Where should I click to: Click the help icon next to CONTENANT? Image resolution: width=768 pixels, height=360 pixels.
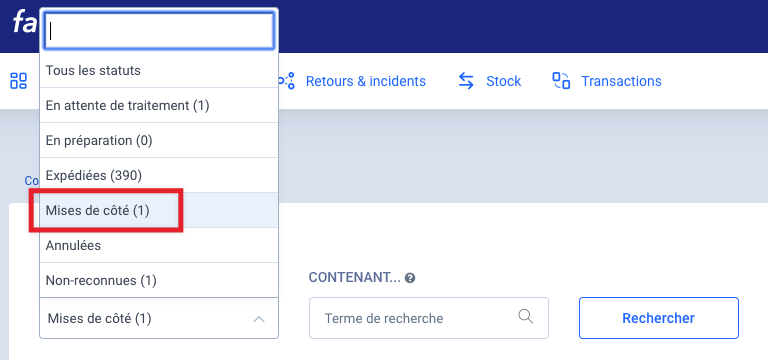point(410,278)
